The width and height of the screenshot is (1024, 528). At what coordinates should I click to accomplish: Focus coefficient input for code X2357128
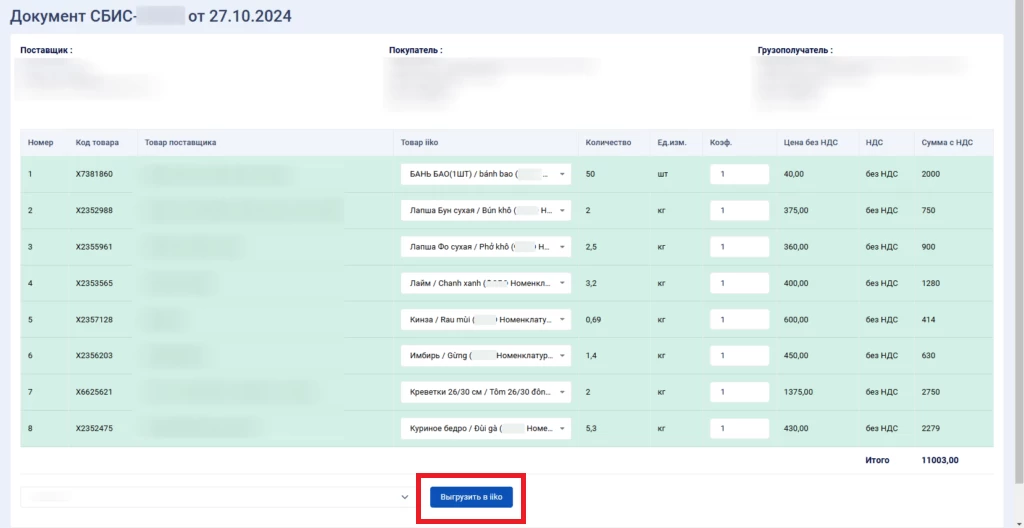[739, 319]
